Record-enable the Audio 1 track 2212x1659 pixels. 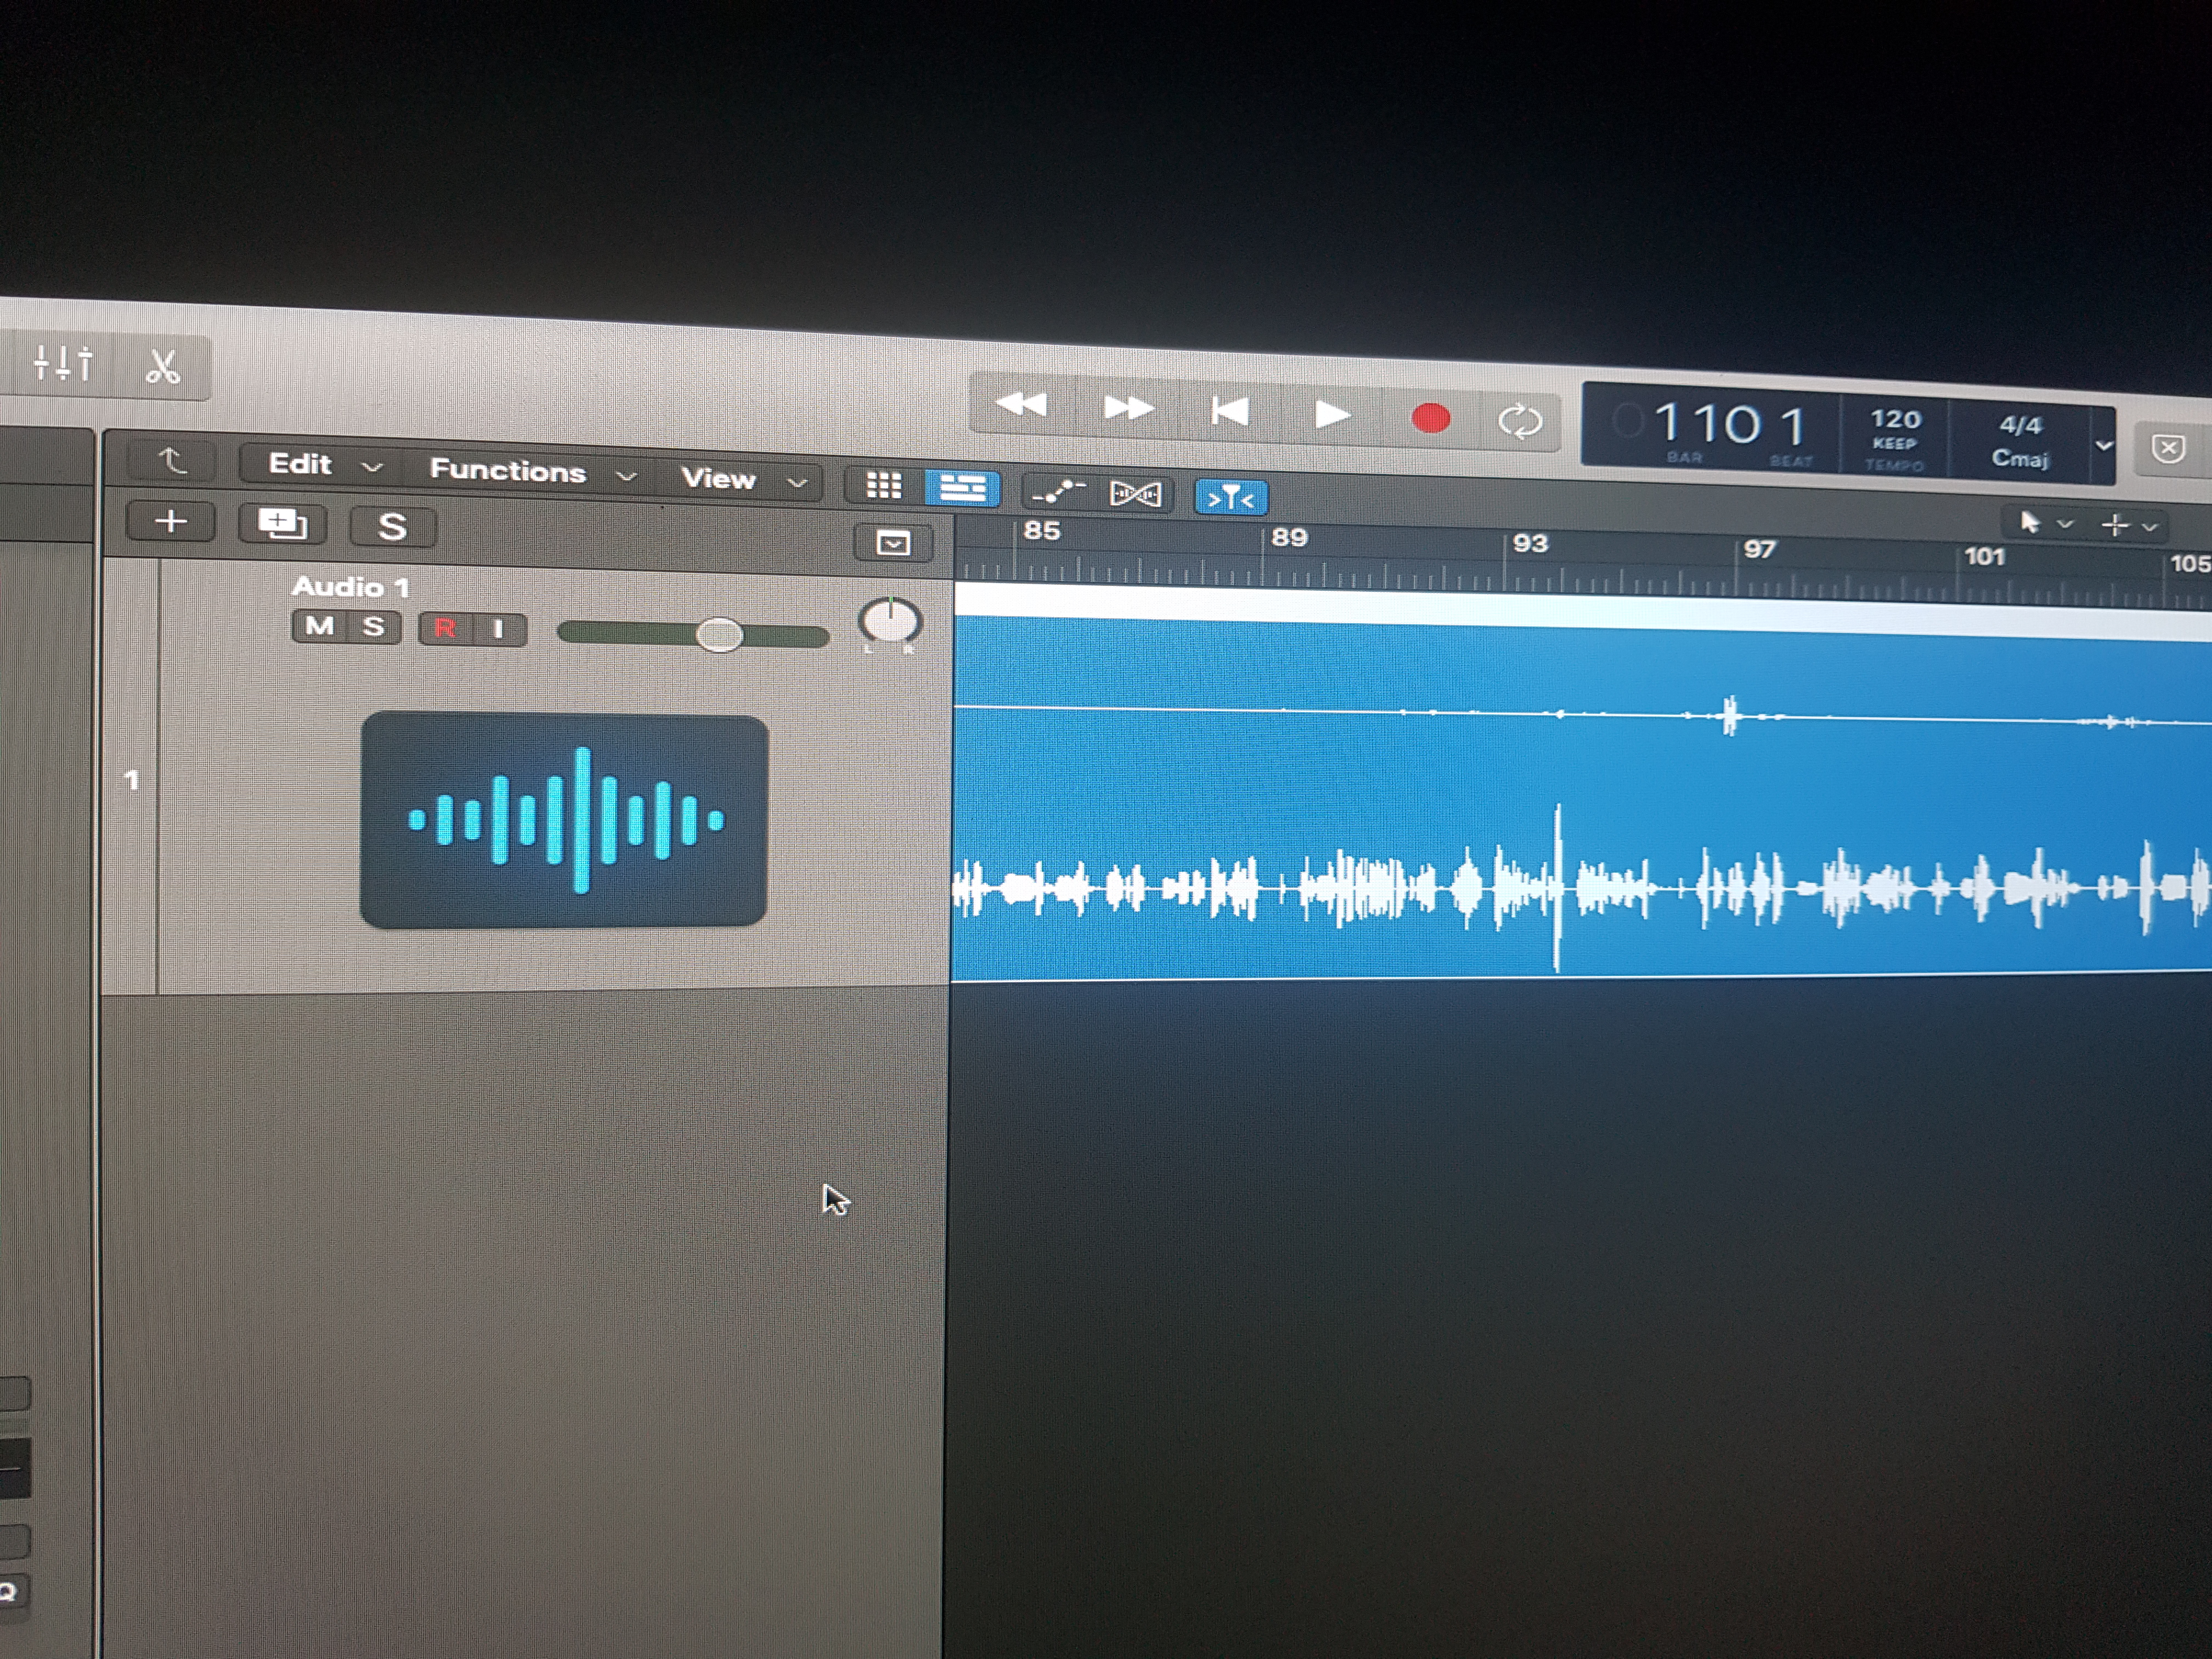(x=445, y=629)
